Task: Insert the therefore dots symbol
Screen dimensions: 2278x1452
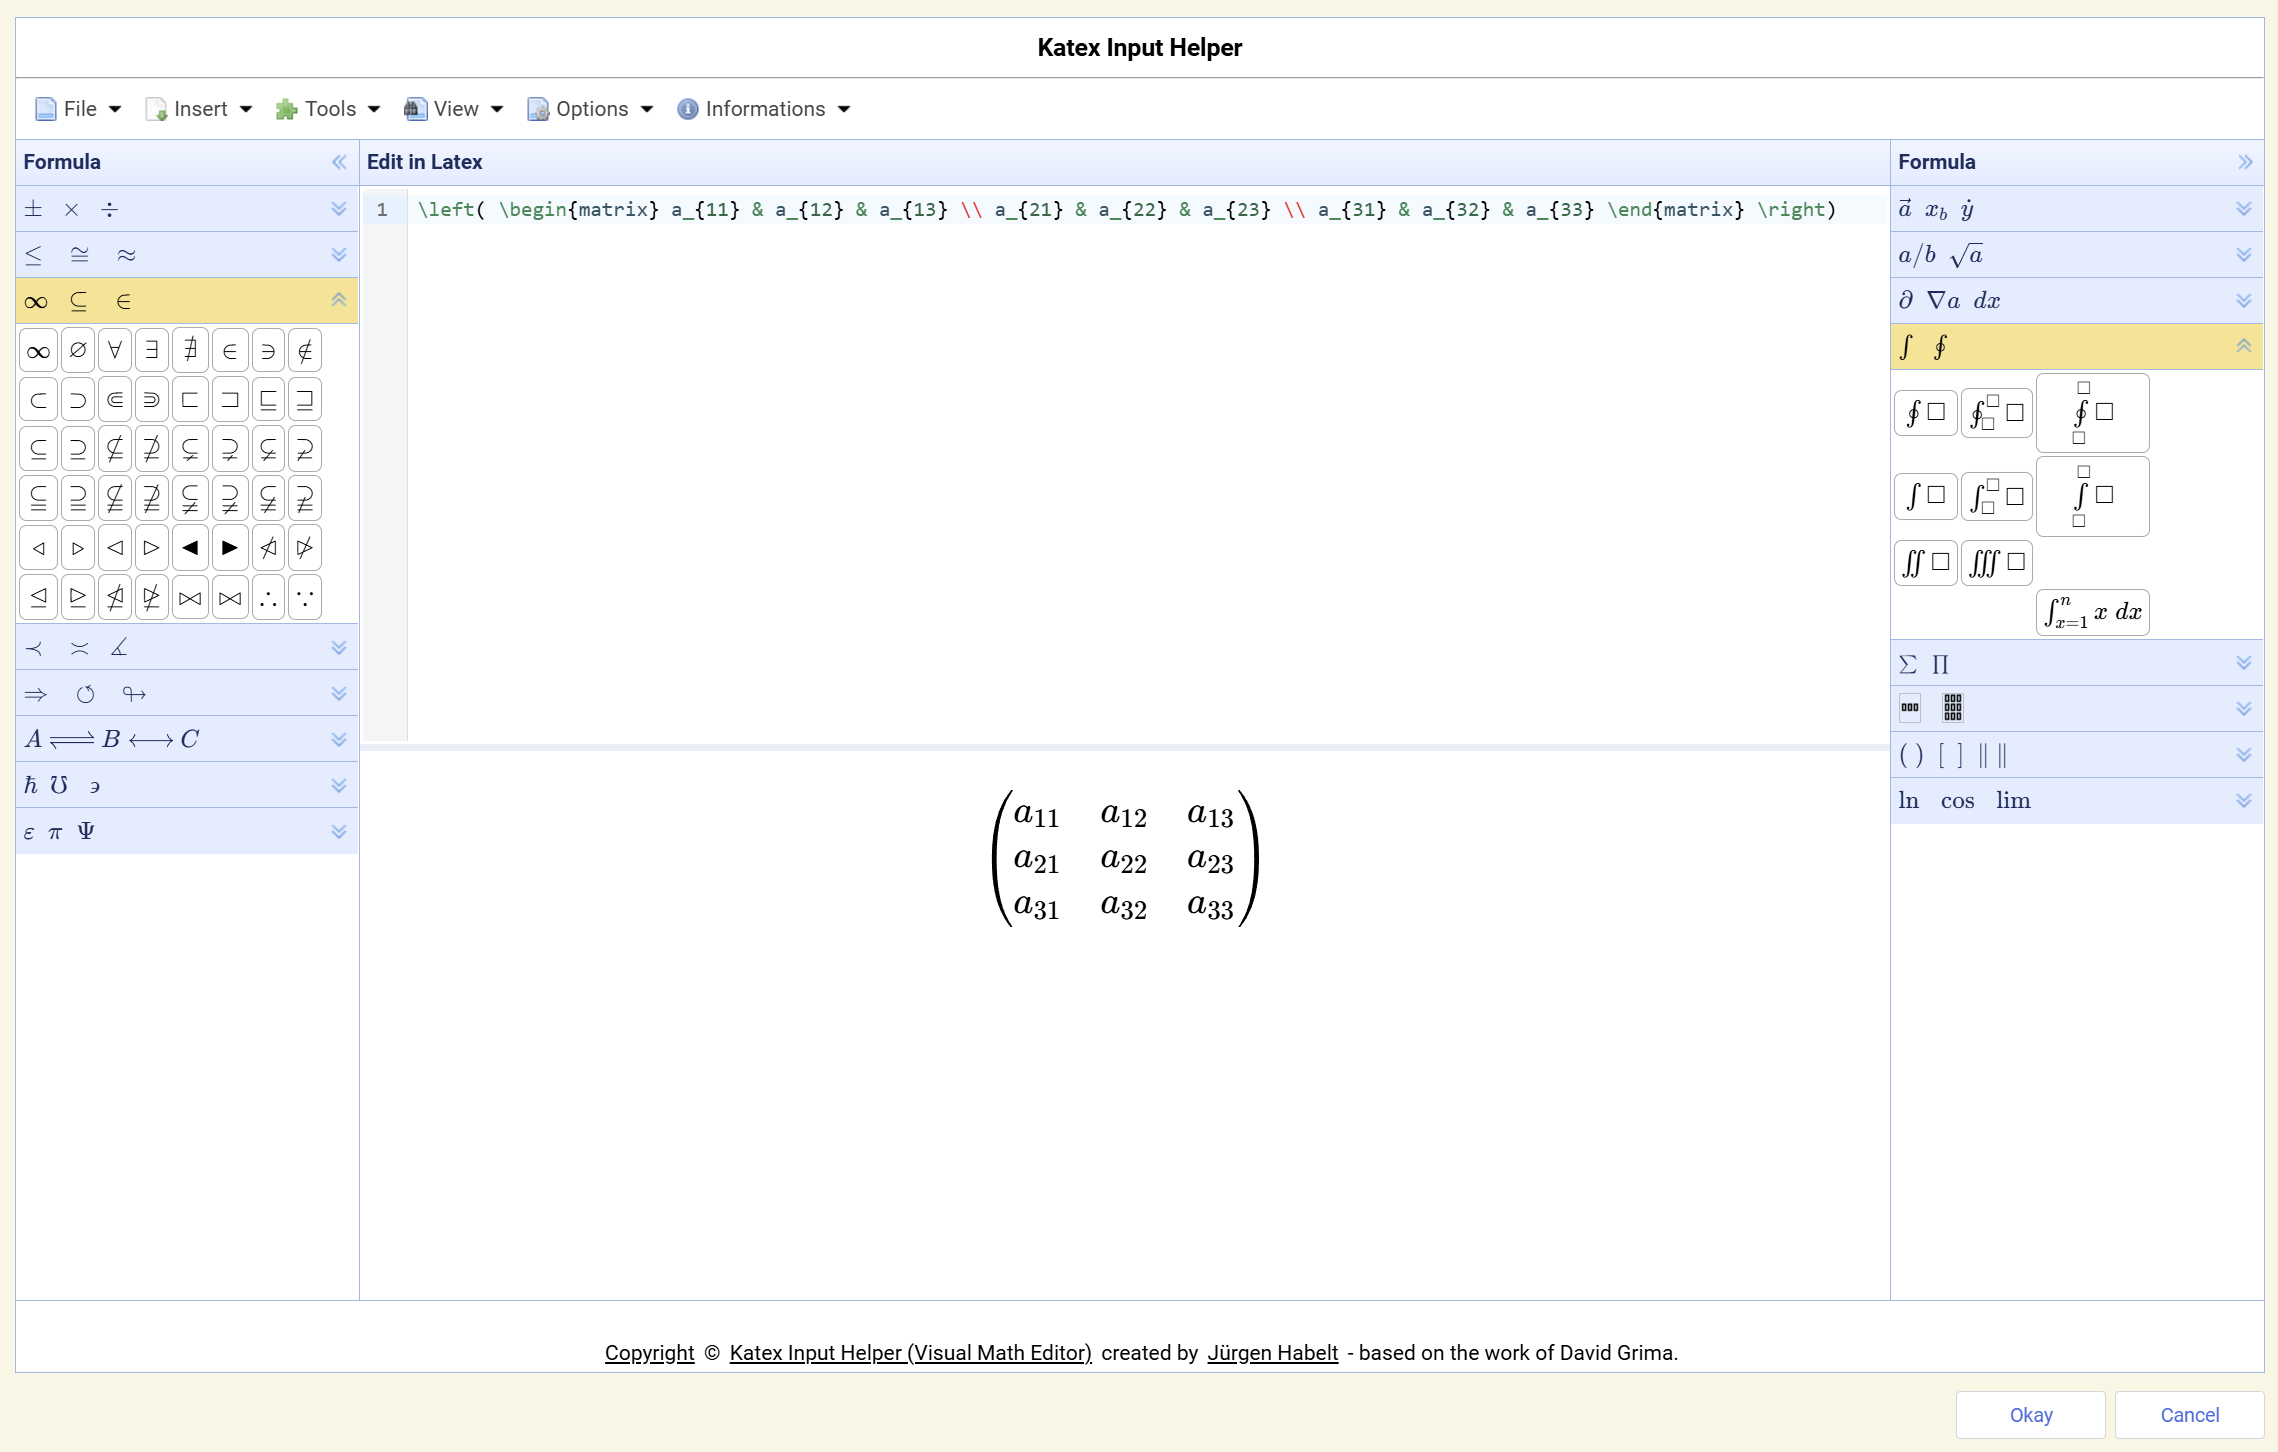Action: (x=268, y=598)
